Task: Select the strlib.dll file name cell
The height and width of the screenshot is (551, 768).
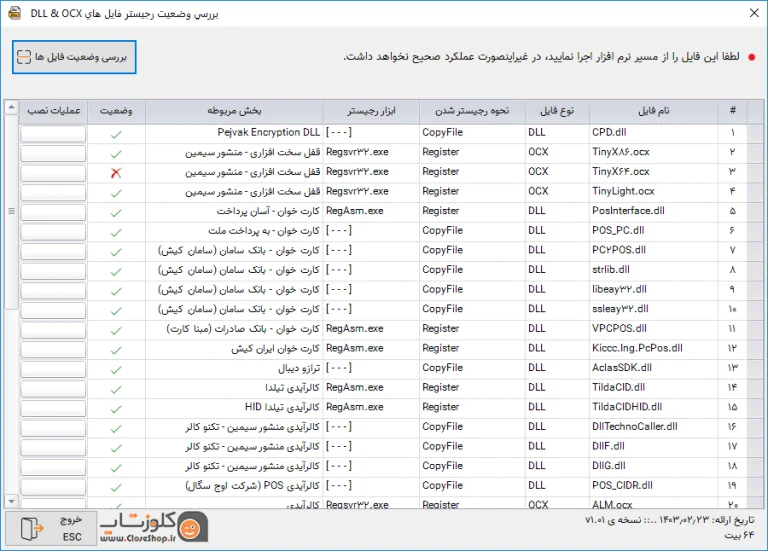Action: 654,270
